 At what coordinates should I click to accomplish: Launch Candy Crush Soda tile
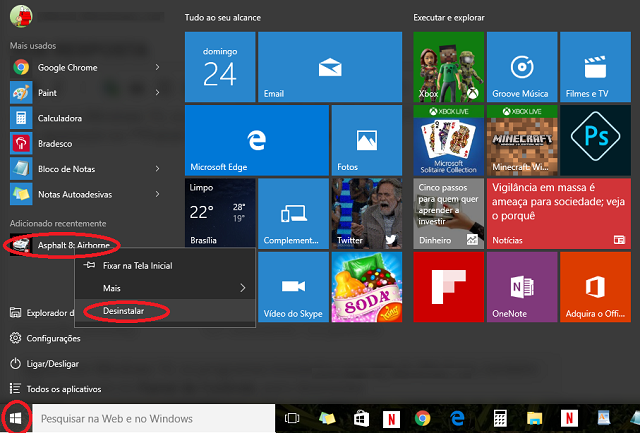point(367,287)
